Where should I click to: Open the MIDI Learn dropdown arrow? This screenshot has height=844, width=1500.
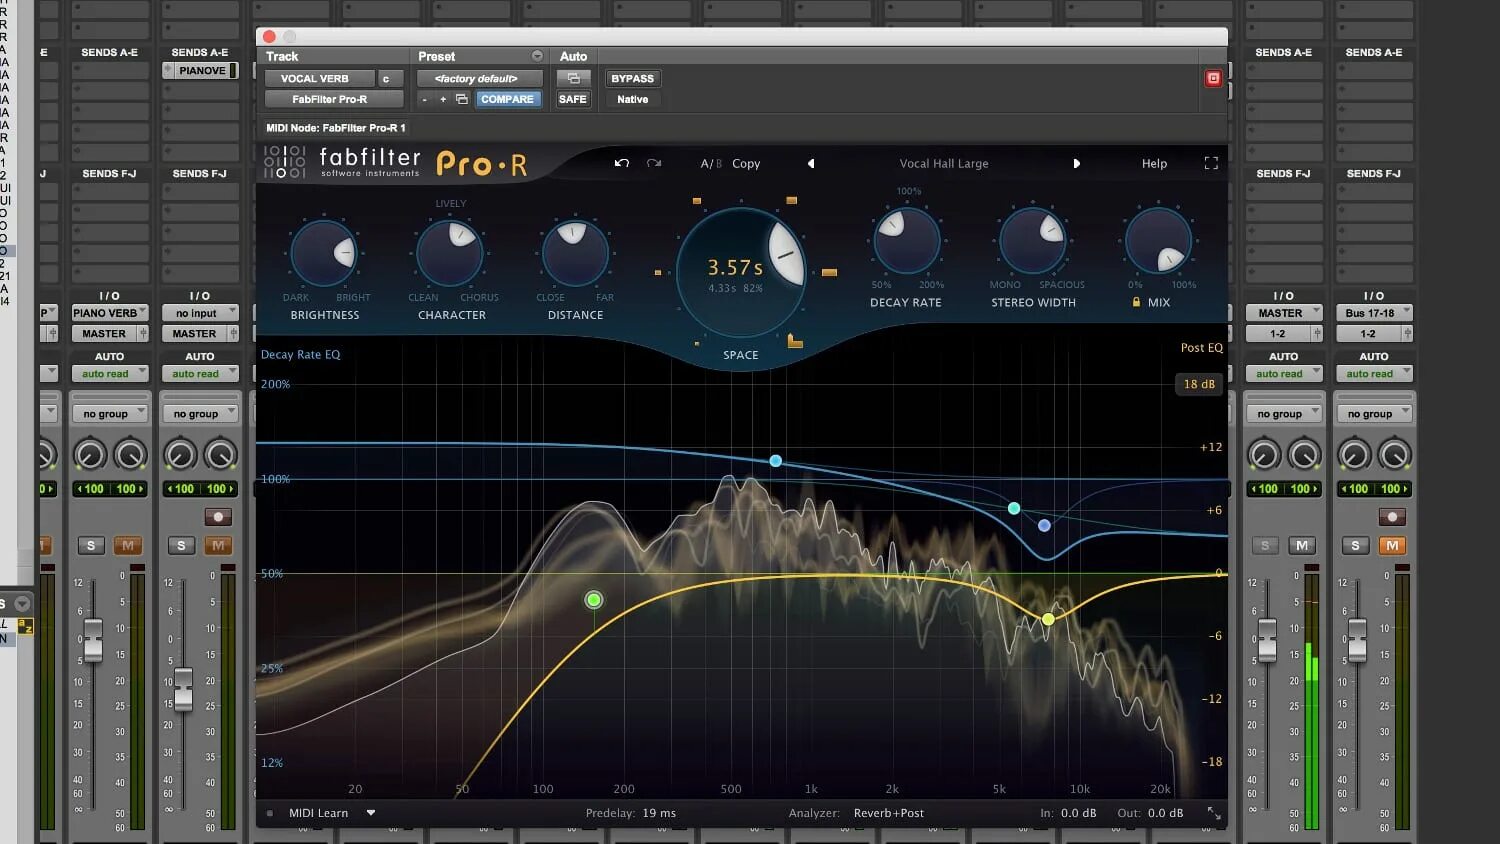click(x=371, y=813)
